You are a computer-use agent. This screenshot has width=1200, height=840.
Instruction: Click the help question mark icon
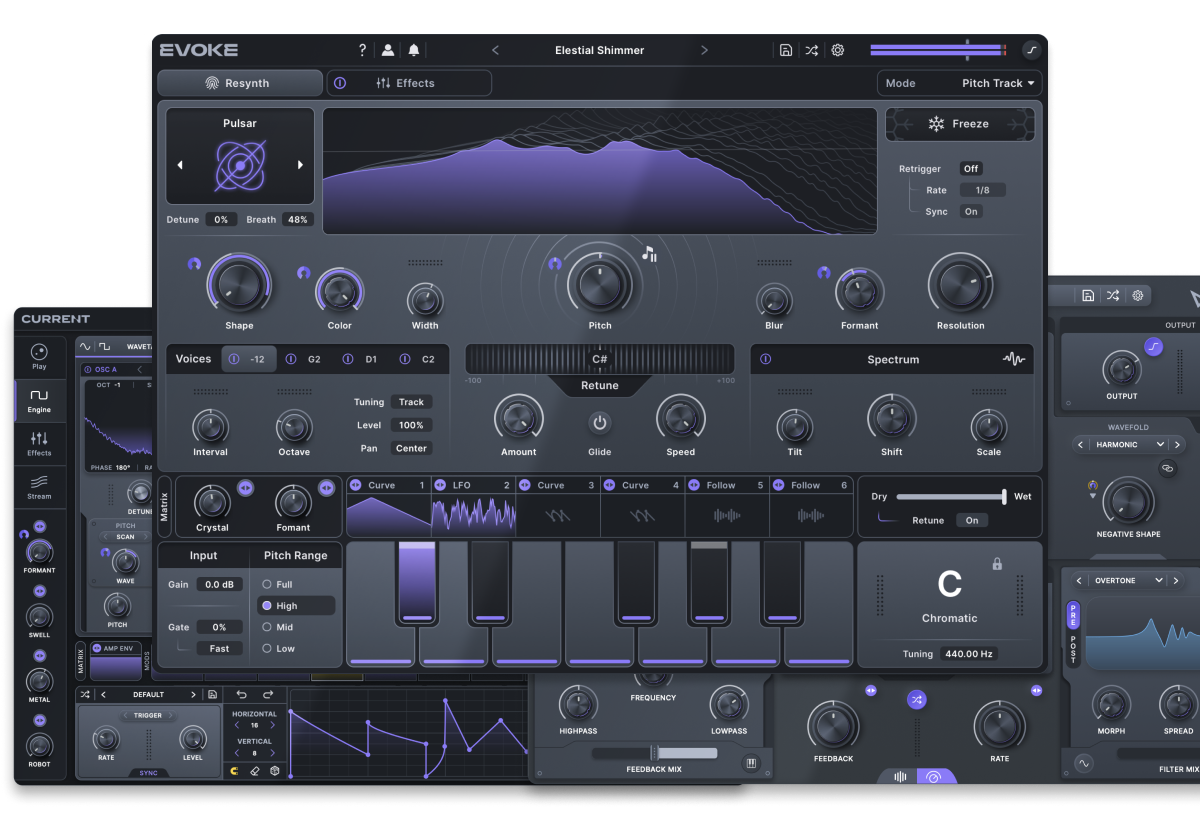(x=362, y=50)
